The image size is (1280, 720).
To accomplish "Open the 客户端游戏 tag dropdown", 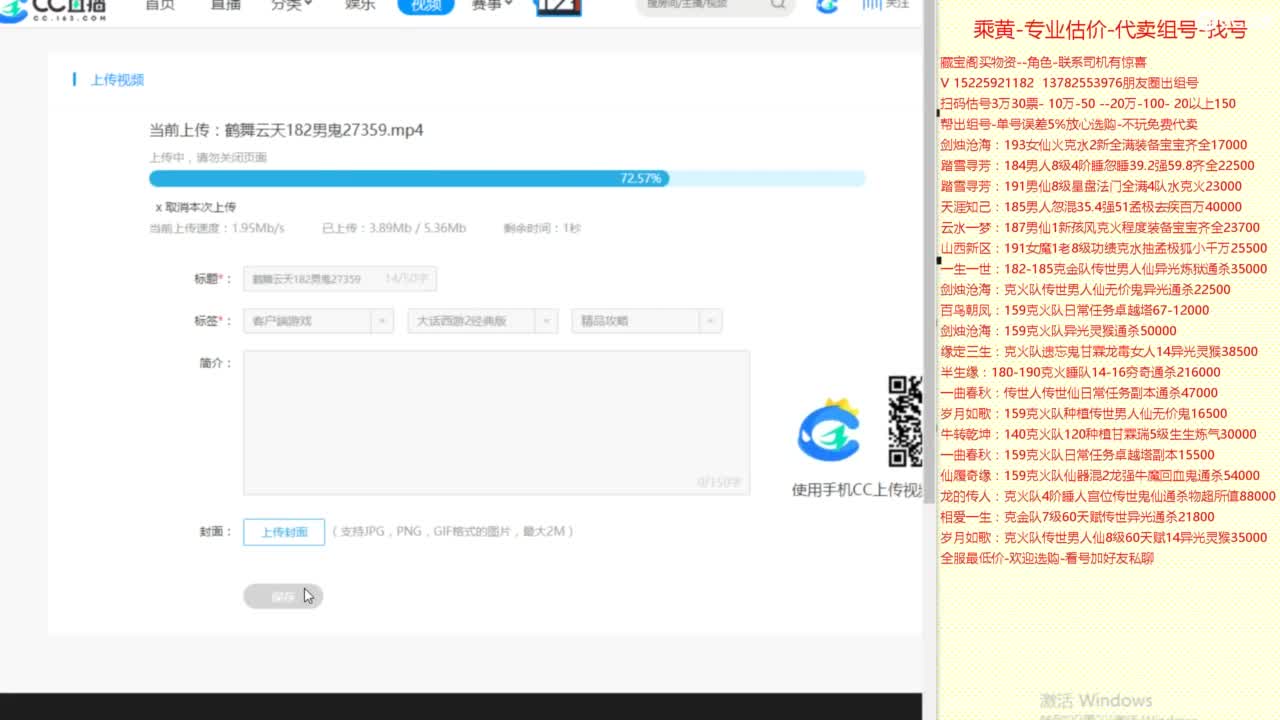I will [318, 321].
